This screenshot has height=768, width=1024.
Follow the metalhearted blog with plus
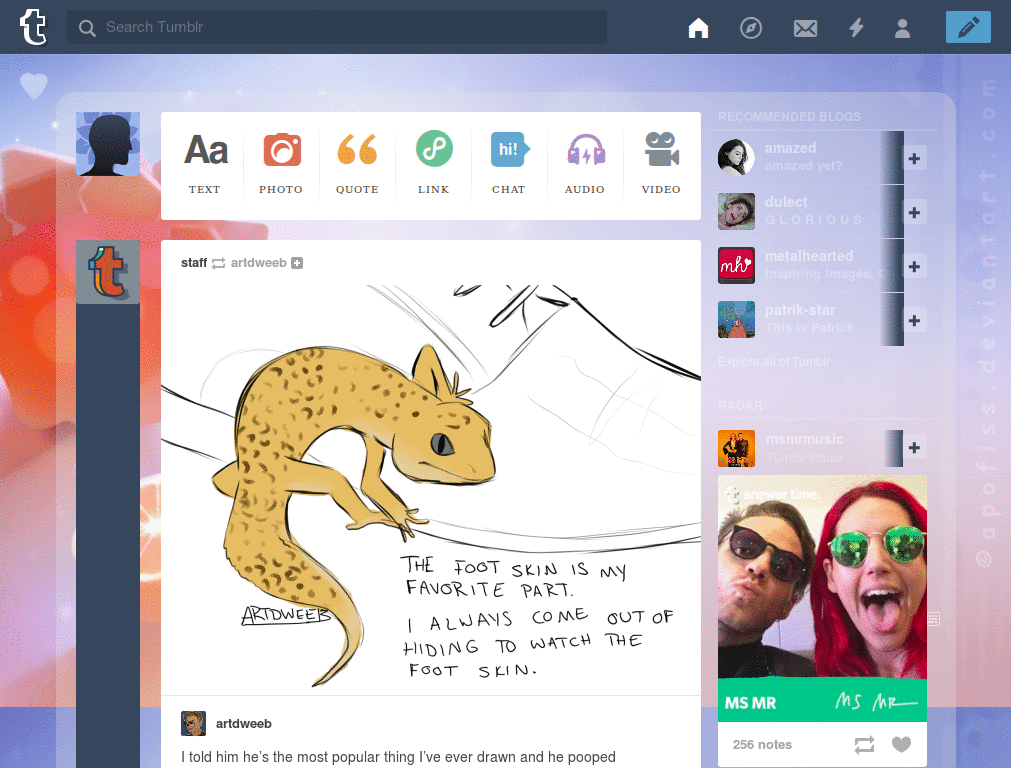pos(914,266)
